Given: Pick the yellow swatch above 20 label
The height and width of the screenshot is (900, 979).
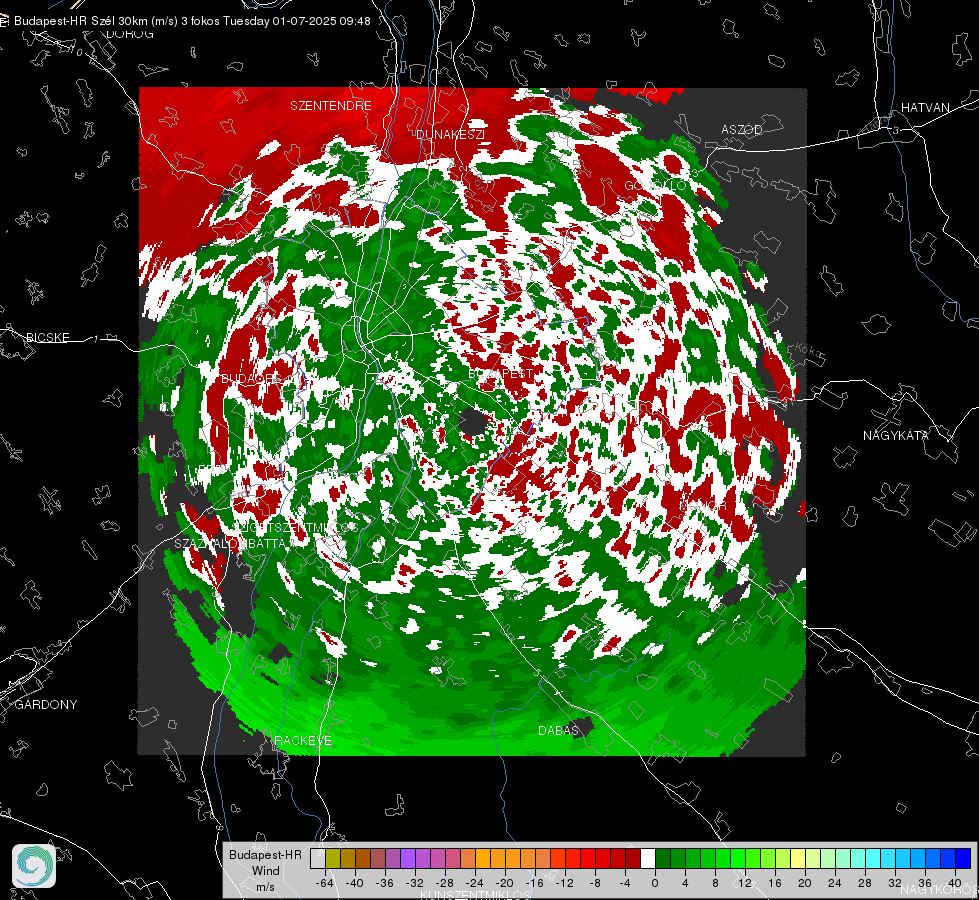Looking at the screenshot, I should tap(798, 859).
